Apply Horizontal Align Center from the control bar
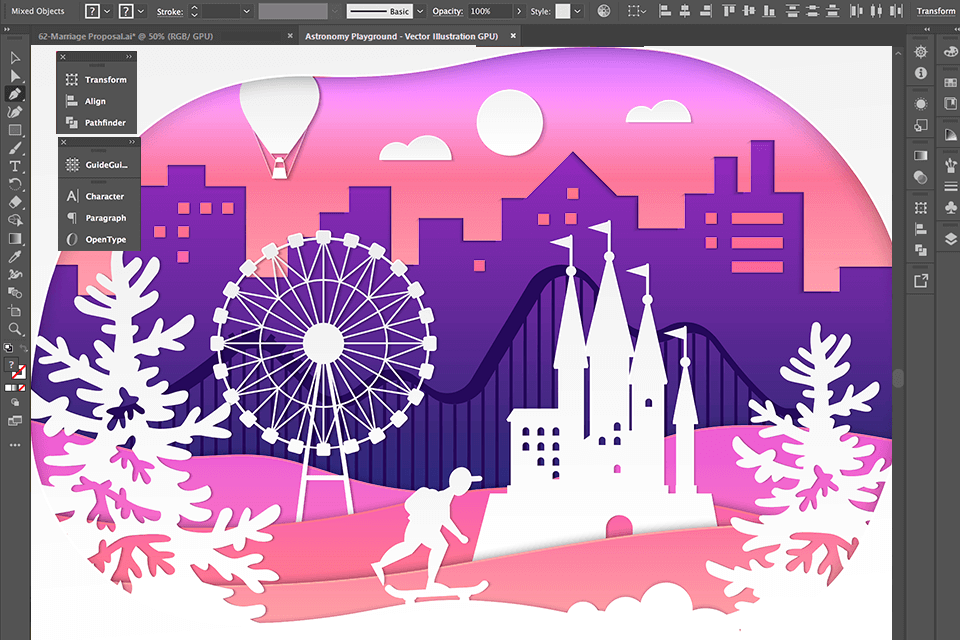The height and width of the screenshot is (640, 960). (686, 11)
